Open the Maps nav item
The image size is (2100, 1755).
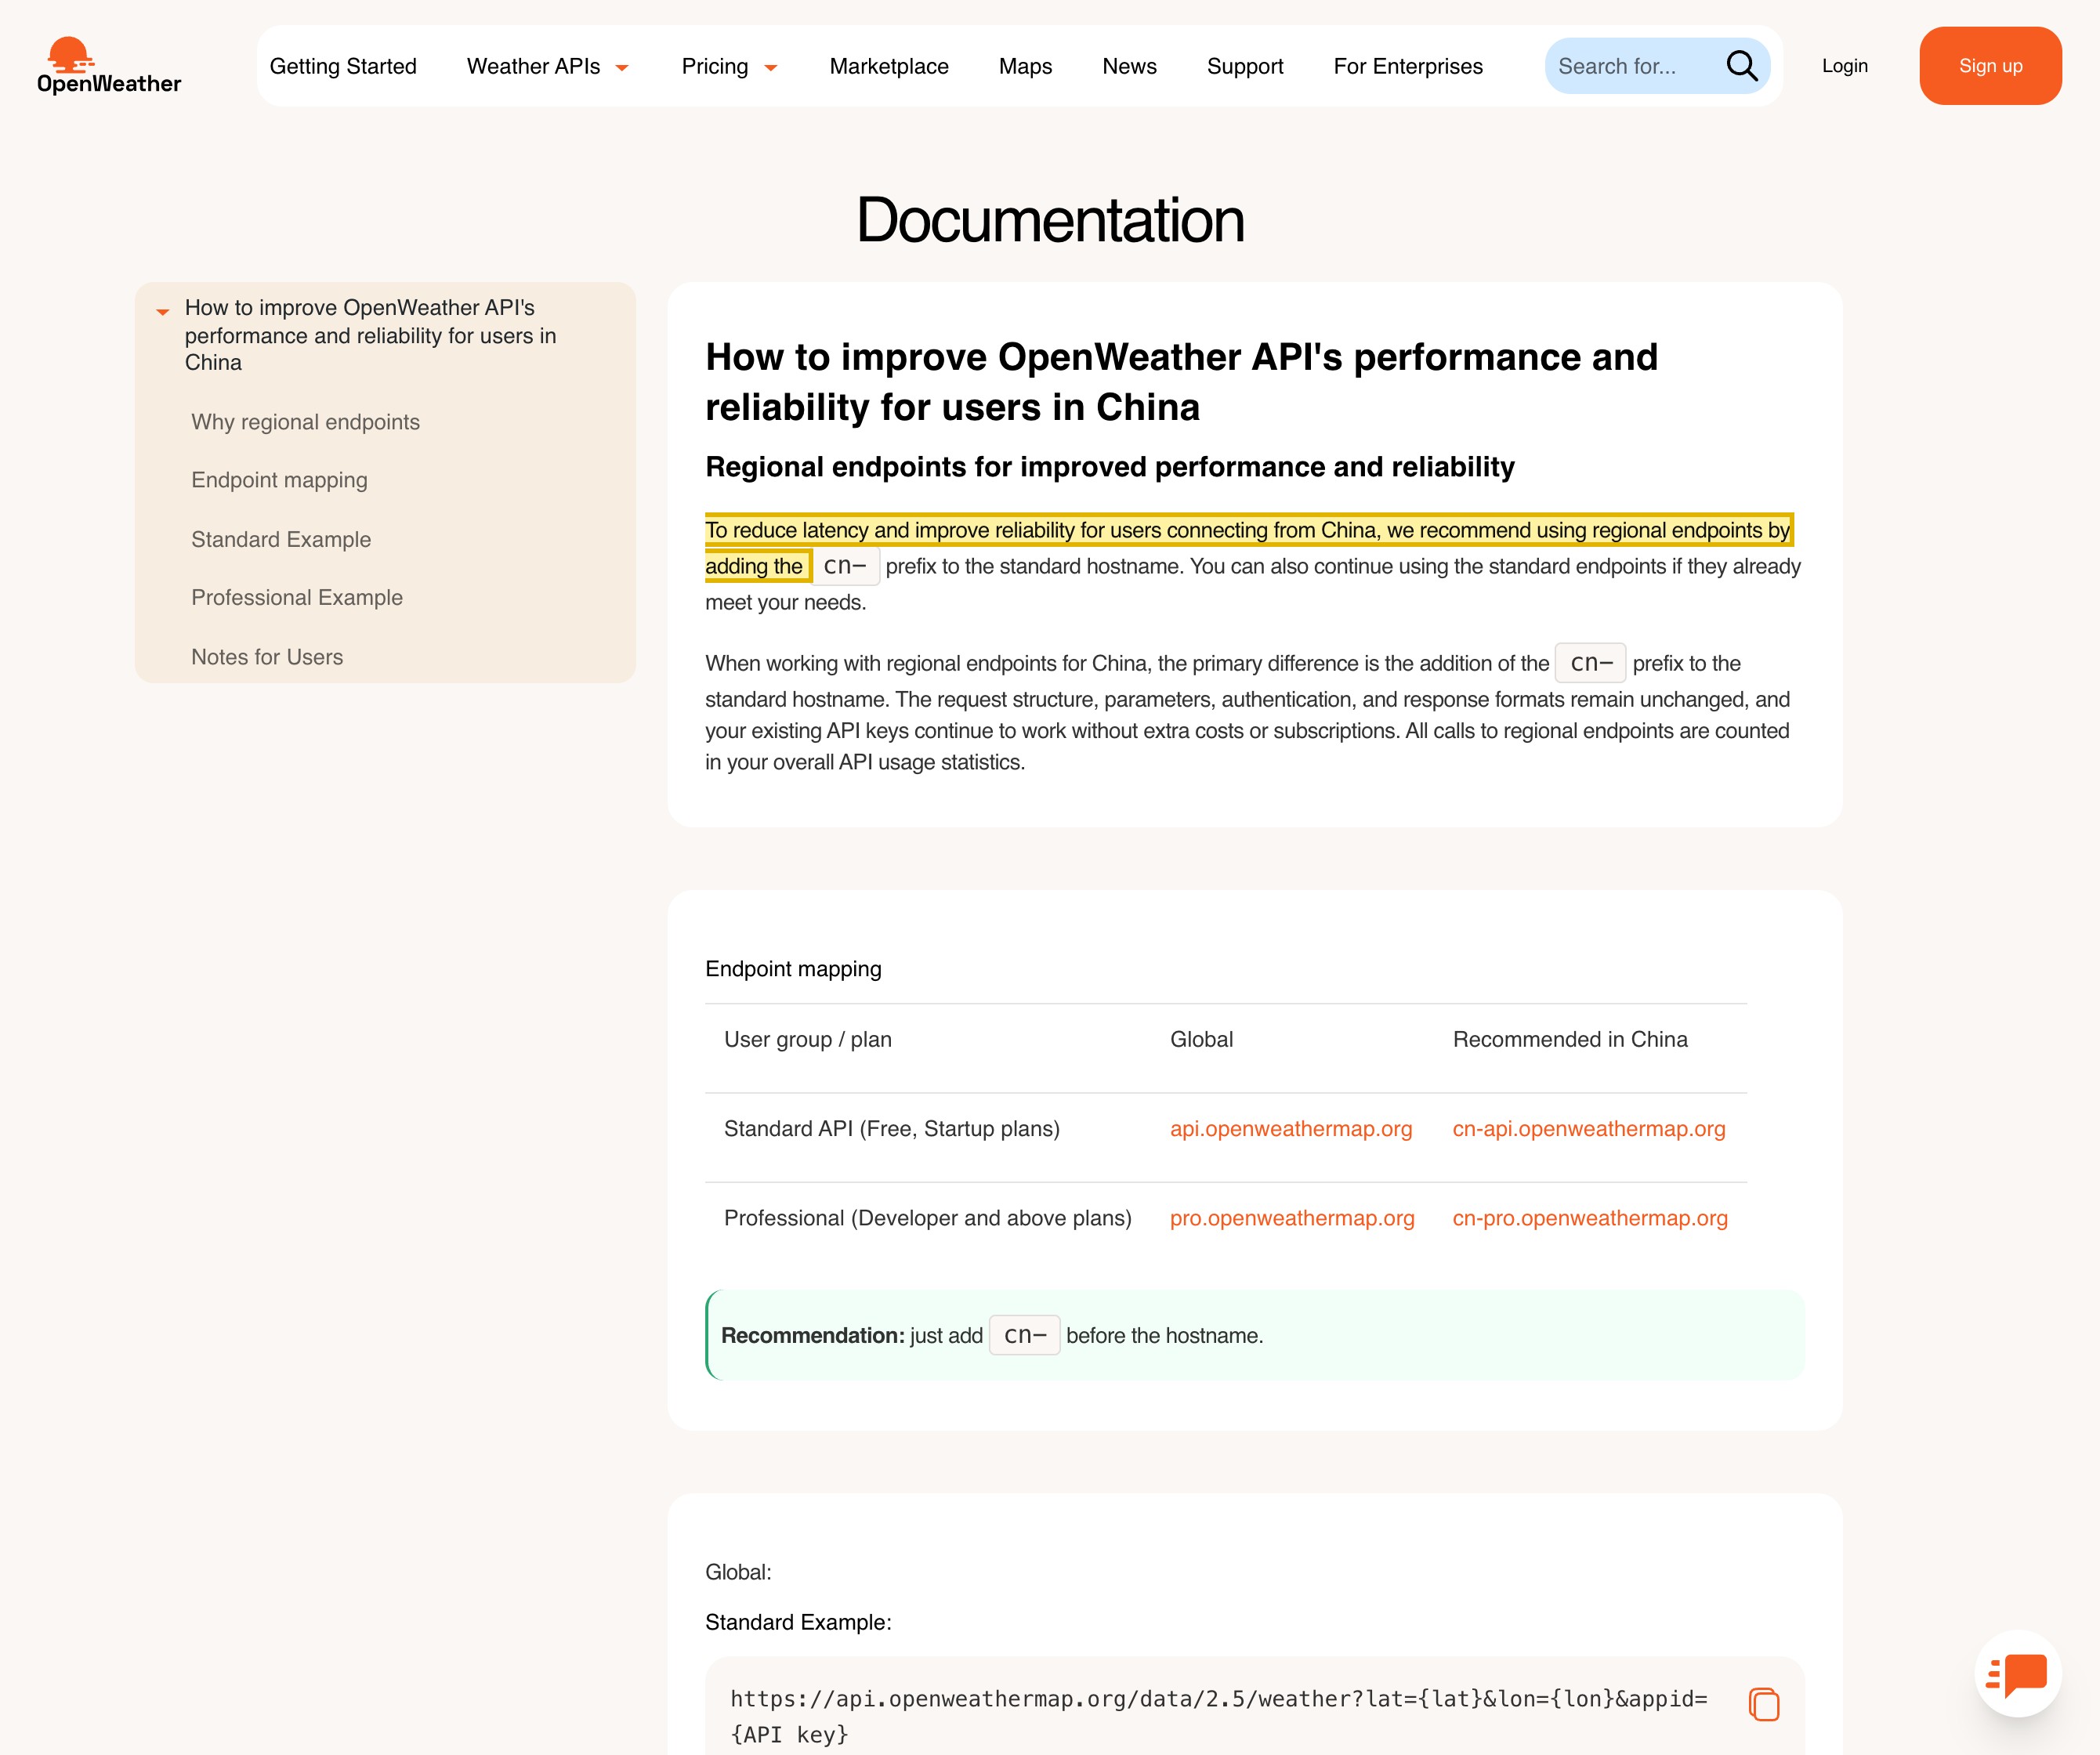click(1025, 66)
